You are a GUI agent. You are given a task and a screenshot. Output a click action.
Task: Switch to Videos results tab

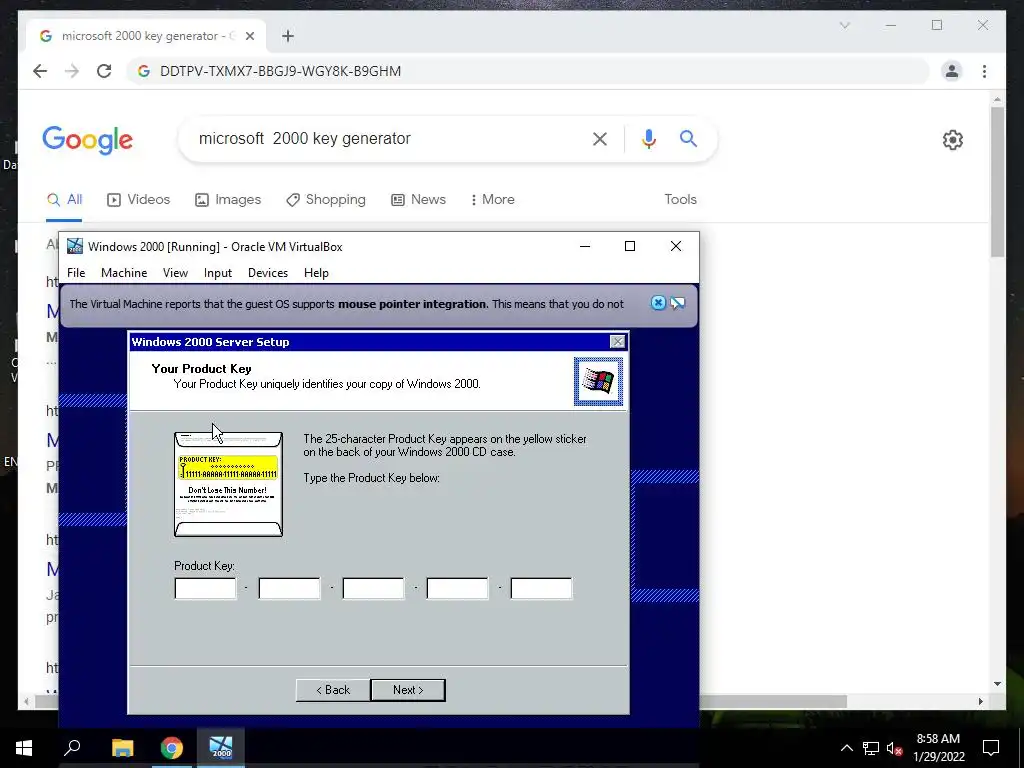tap(138, 200)
